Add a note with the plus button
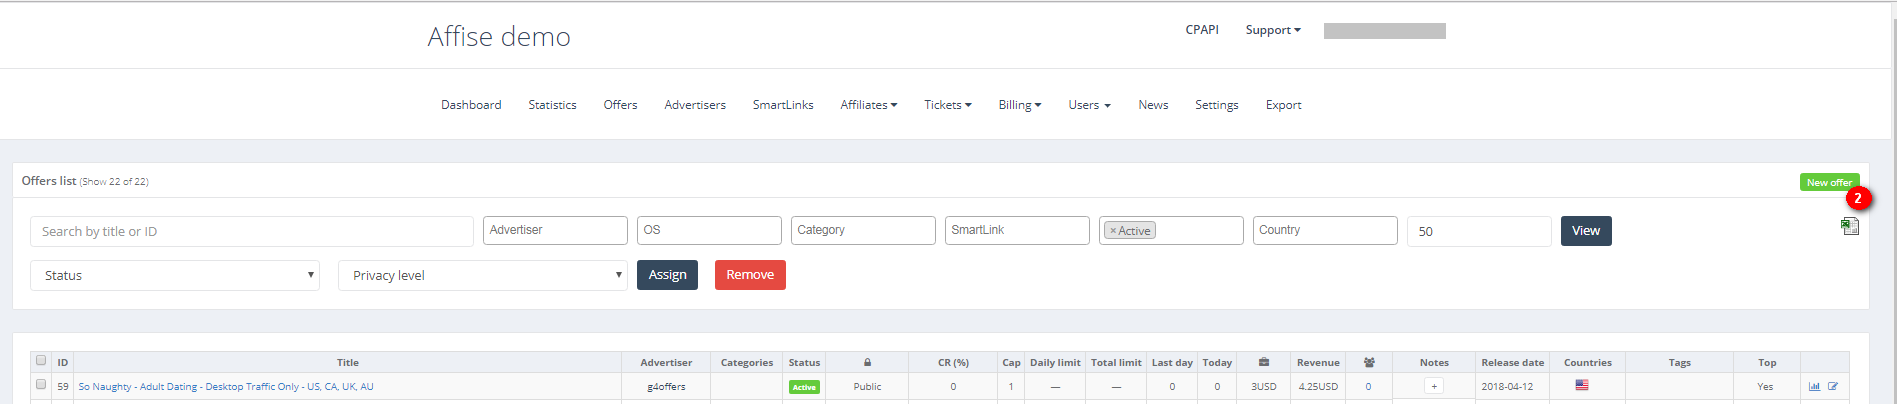Screen dimensions: 1897x404 click(1433, 387)
